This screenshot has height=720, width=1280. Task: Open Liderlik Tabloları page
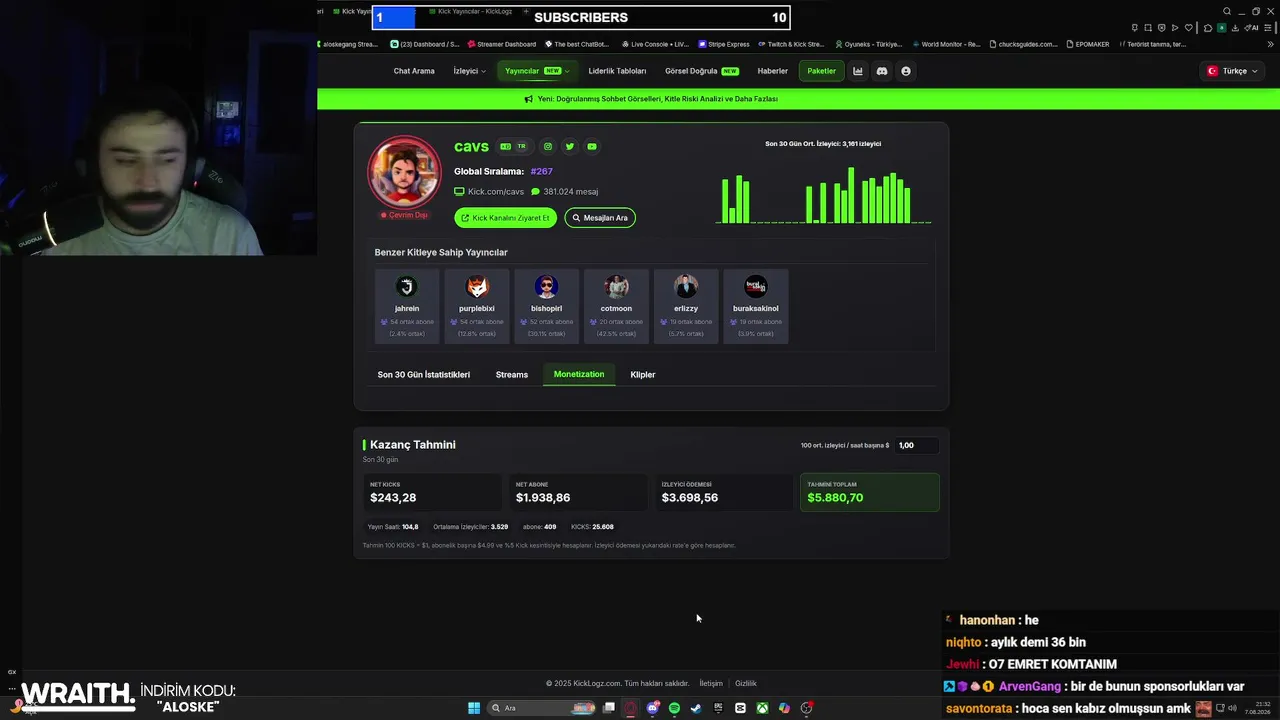617,71
